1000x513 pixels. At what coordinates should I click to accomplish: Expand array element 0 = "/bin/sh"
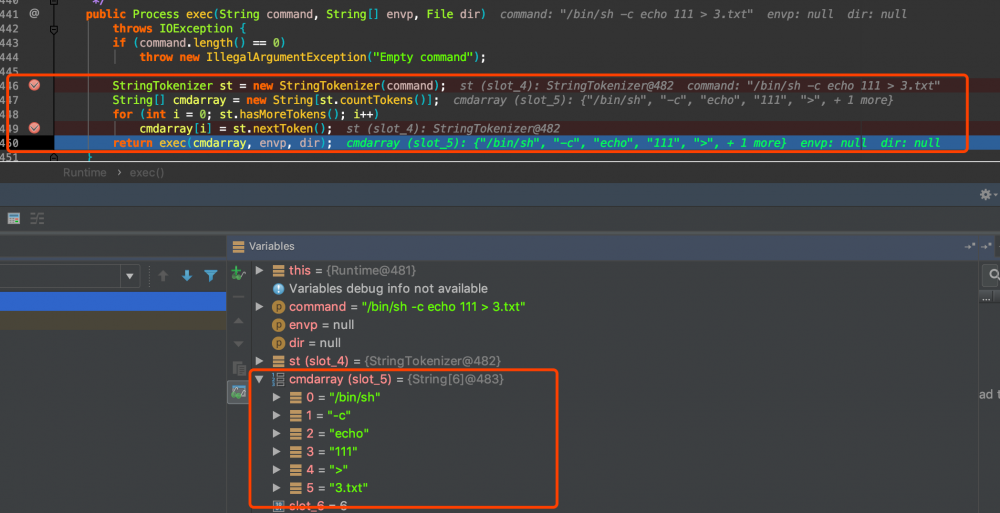[277, 397]
